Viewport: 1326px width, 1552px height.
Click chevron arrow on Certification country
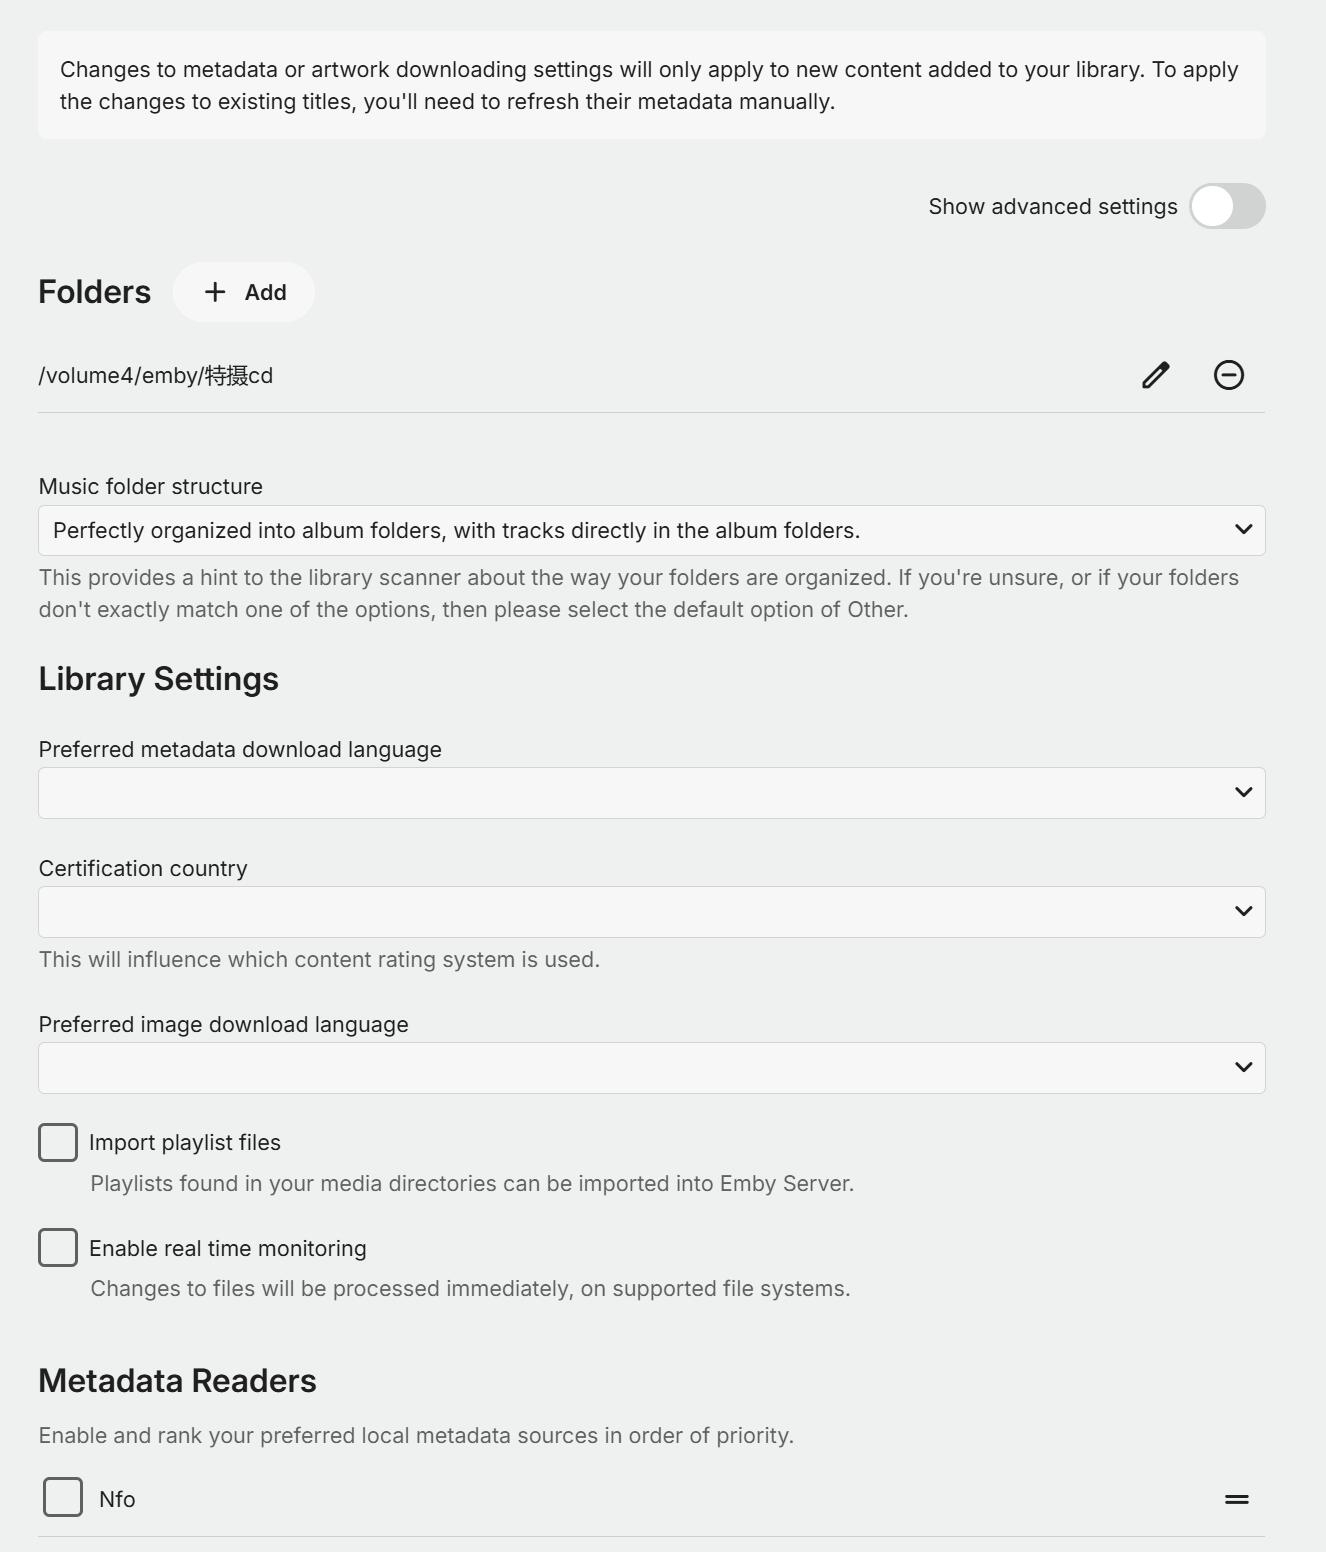pos(1243,912)
